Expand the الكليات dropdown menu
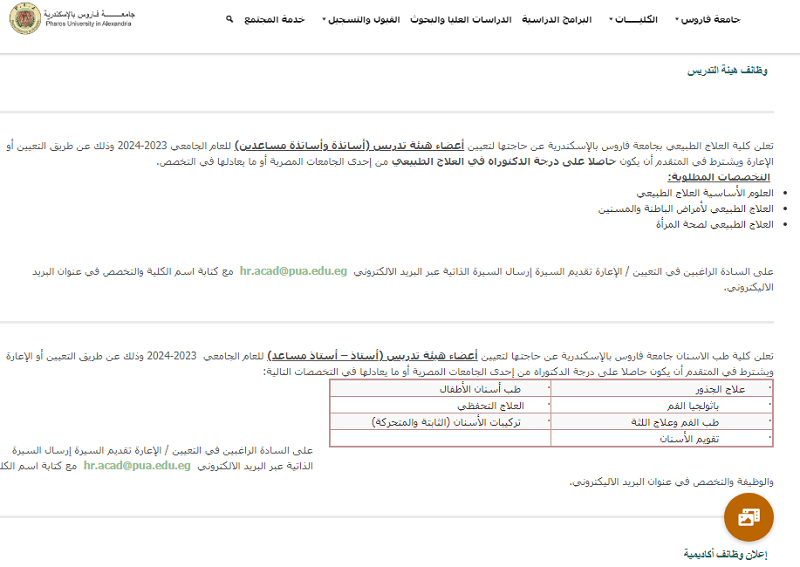The height and width of the screenshot is (567, 800). tap(634, 19)
